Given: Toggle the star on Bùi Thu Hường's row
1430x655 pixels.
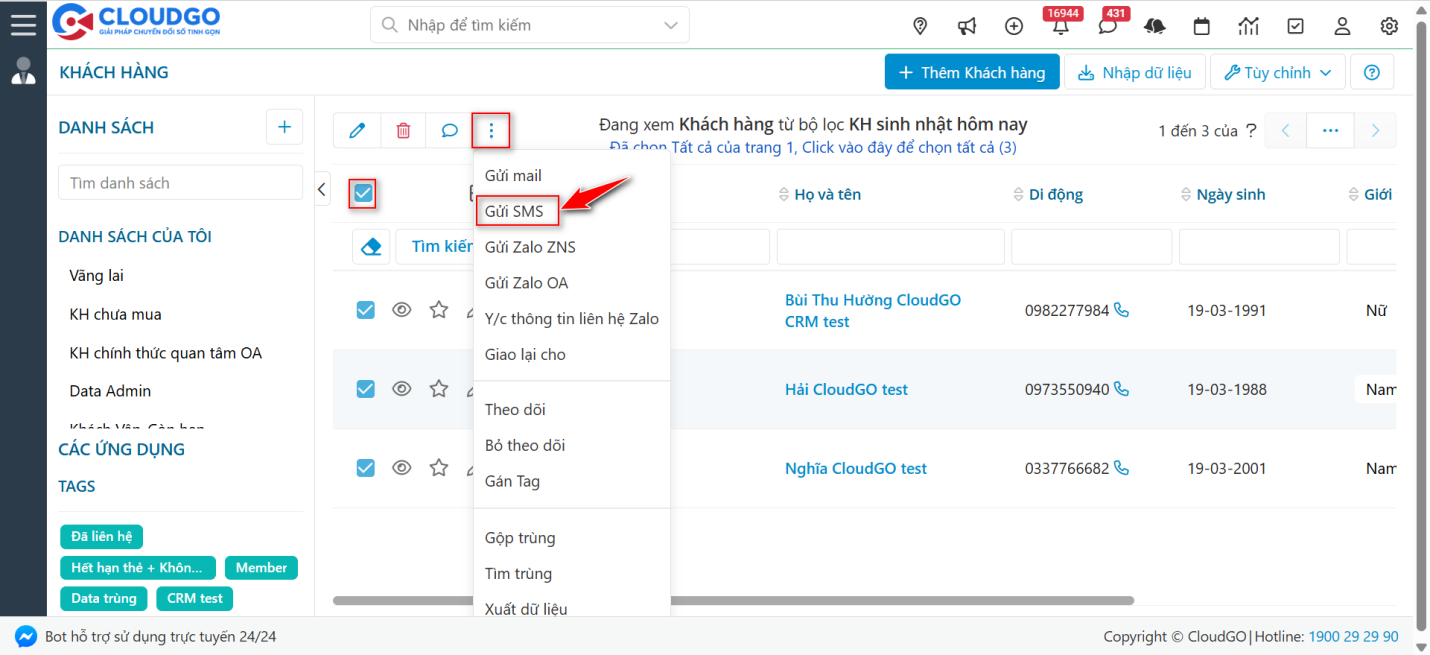Looking at the screenshot, I should pos(438,310).
